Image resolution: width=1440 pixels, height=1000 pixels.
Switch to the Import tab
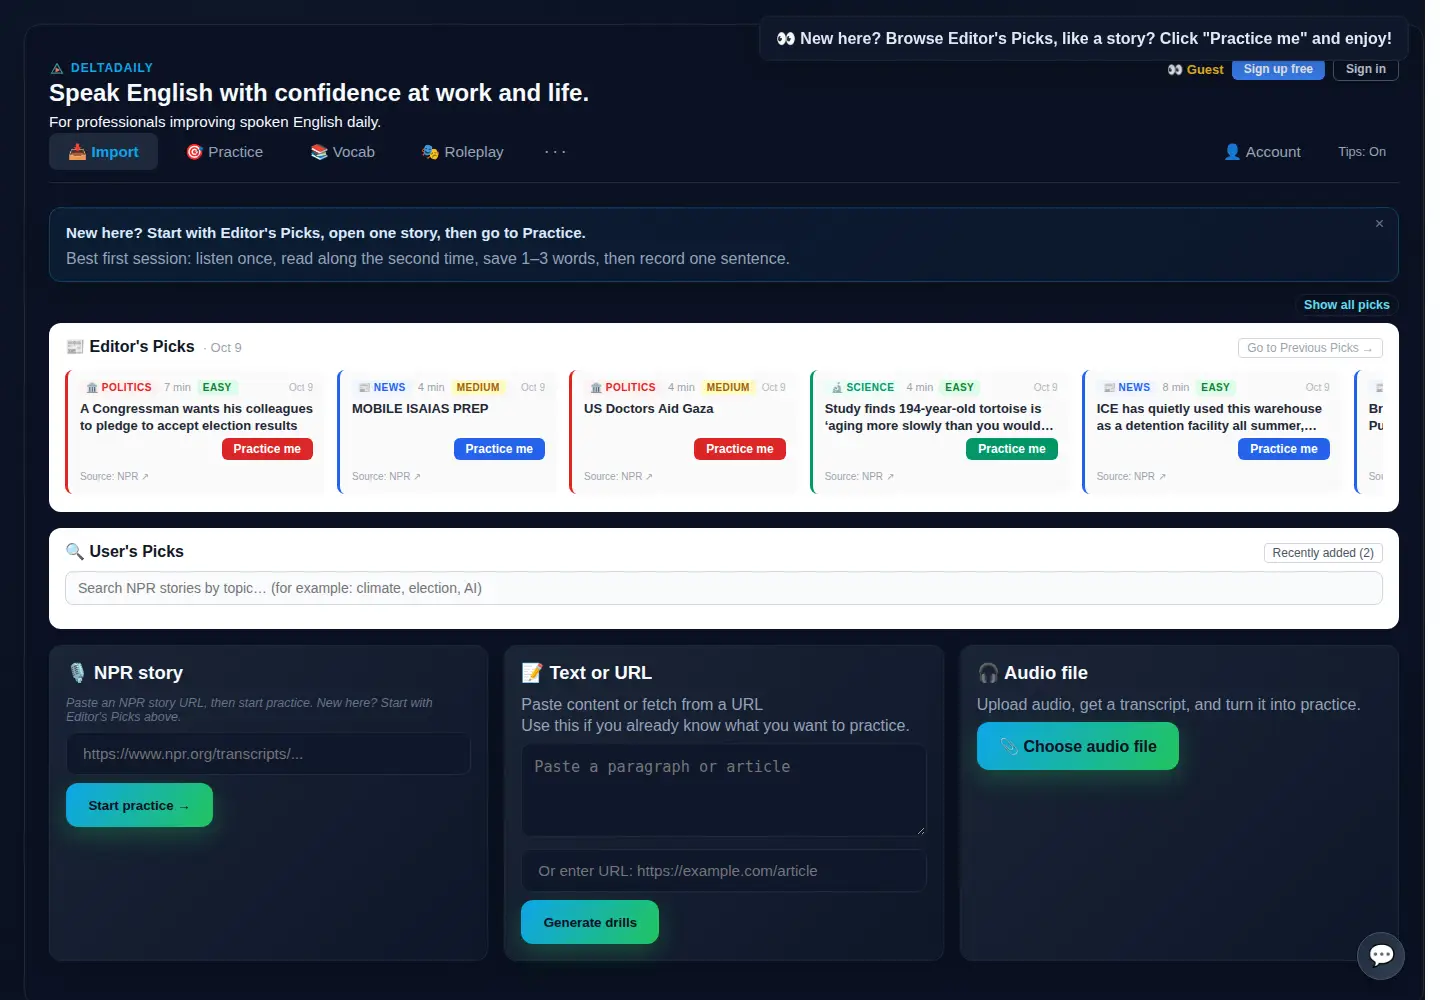click(104, 152)
